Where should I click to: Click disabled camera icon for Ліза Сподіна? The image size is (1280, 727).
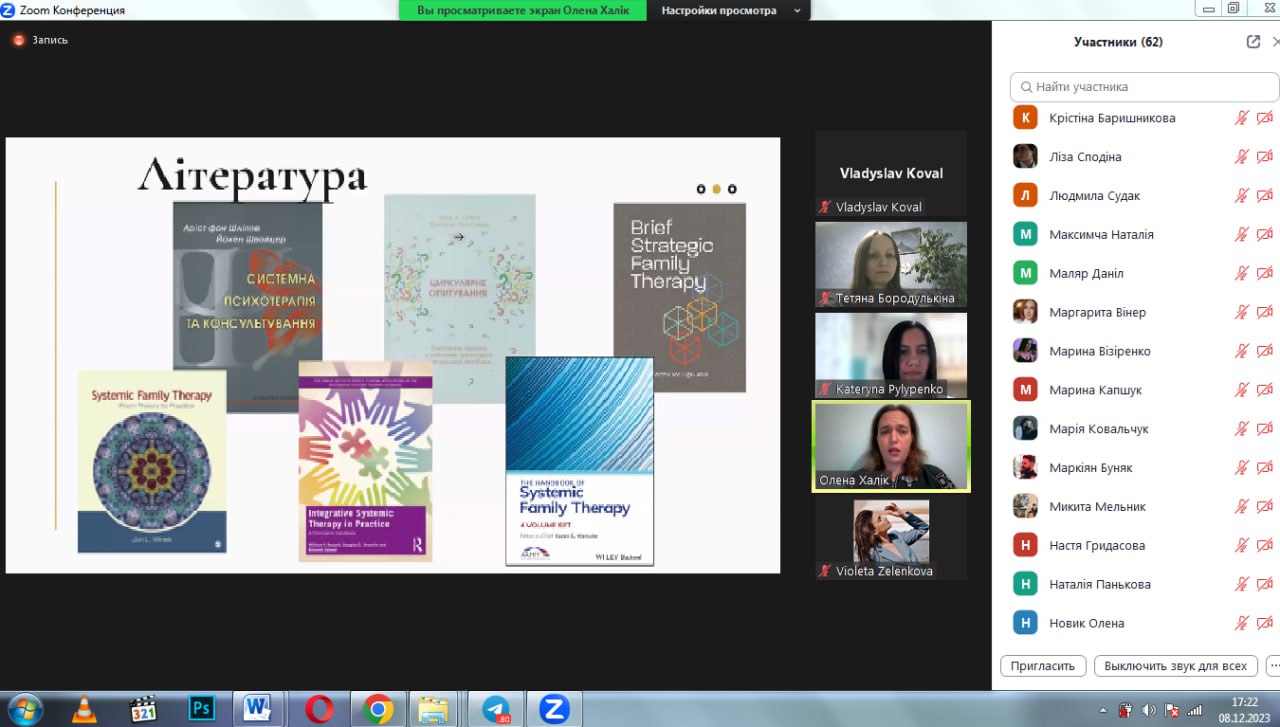pyautogui.click(x=1264, y=157)
